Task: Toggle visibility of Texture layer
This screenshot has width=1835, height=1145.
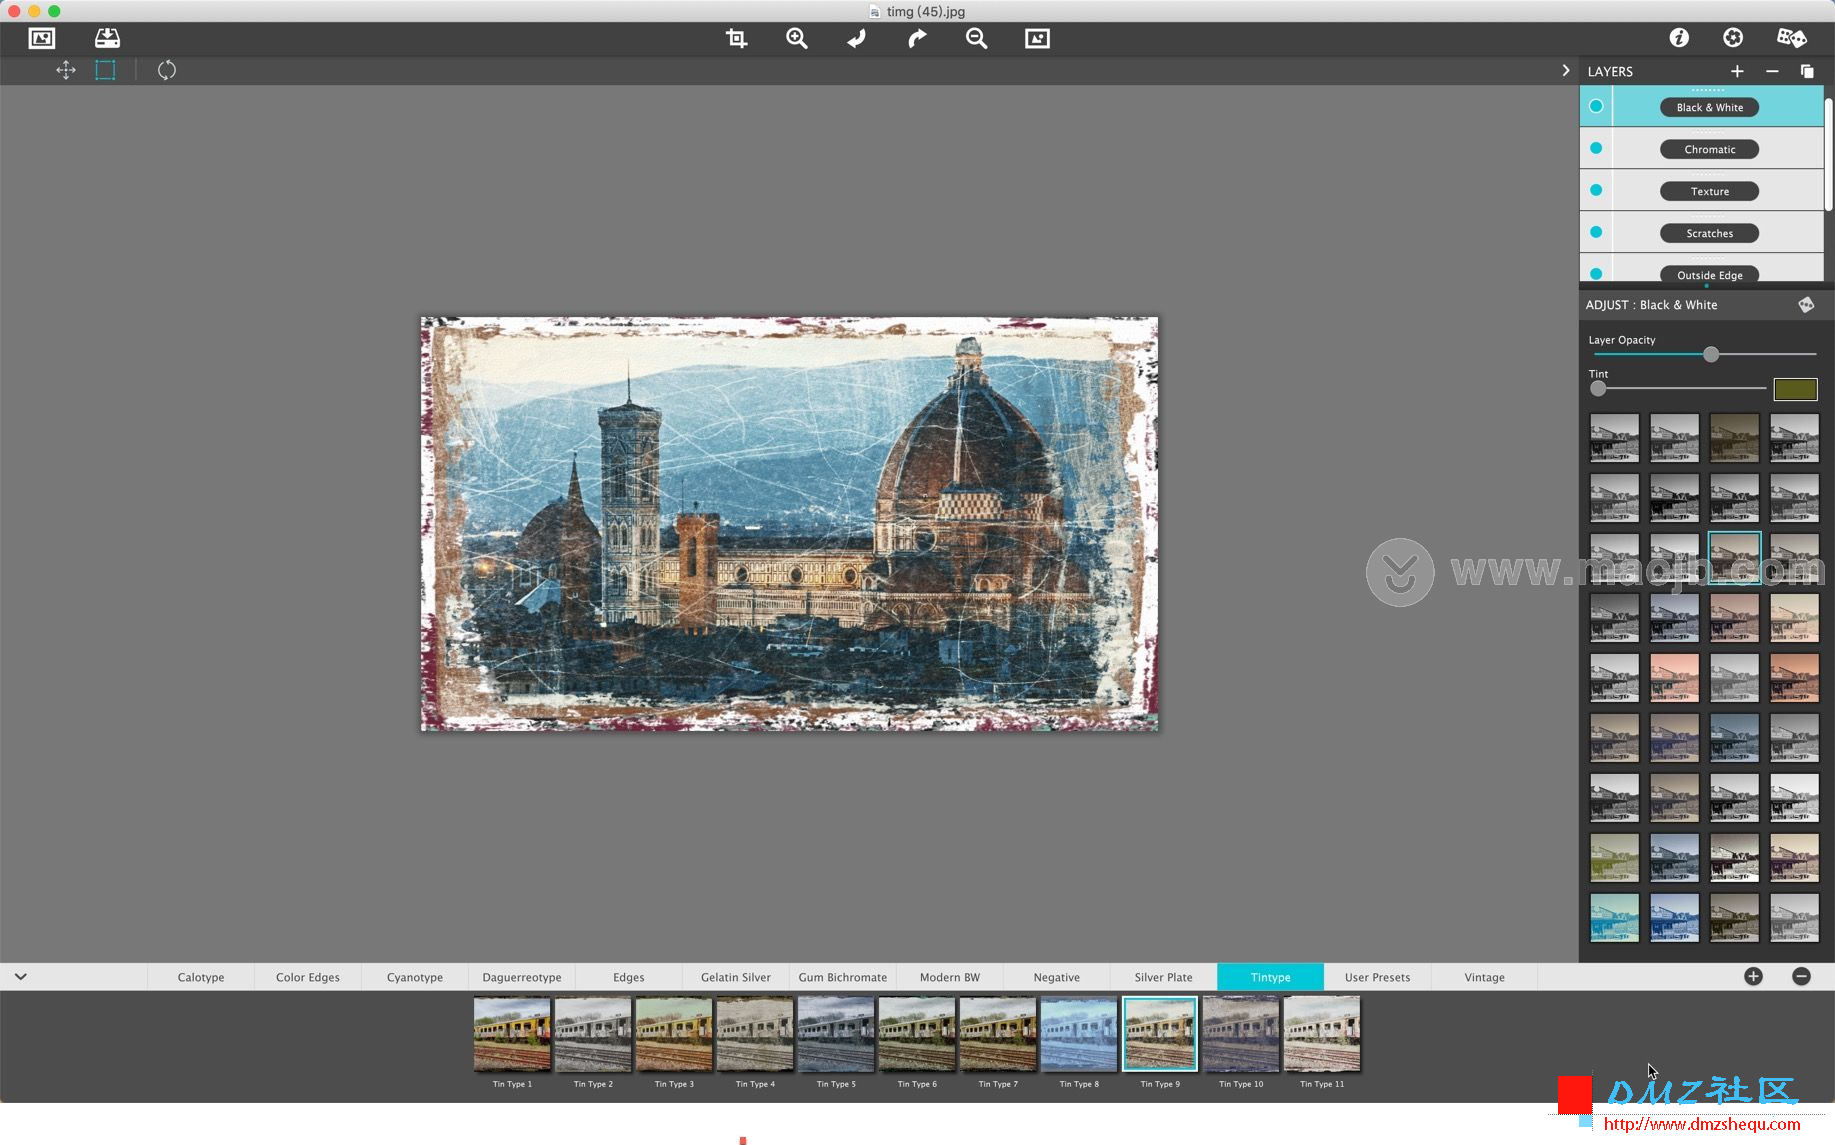Action: 1596,190
